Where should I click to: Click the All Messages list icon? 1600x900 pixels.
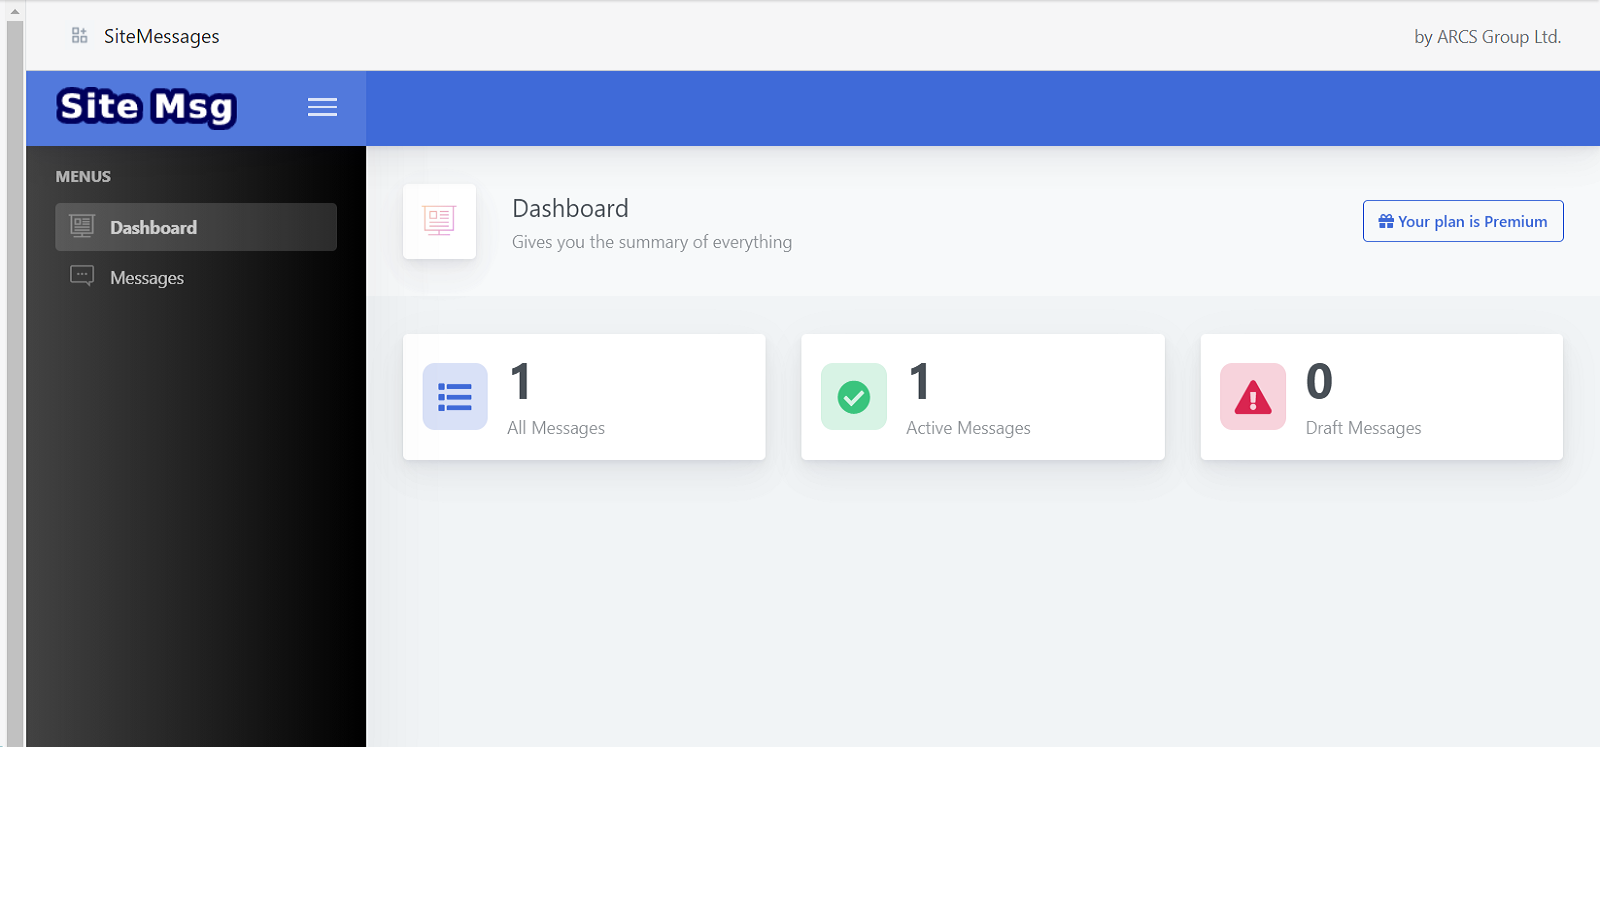pos(454,396)
